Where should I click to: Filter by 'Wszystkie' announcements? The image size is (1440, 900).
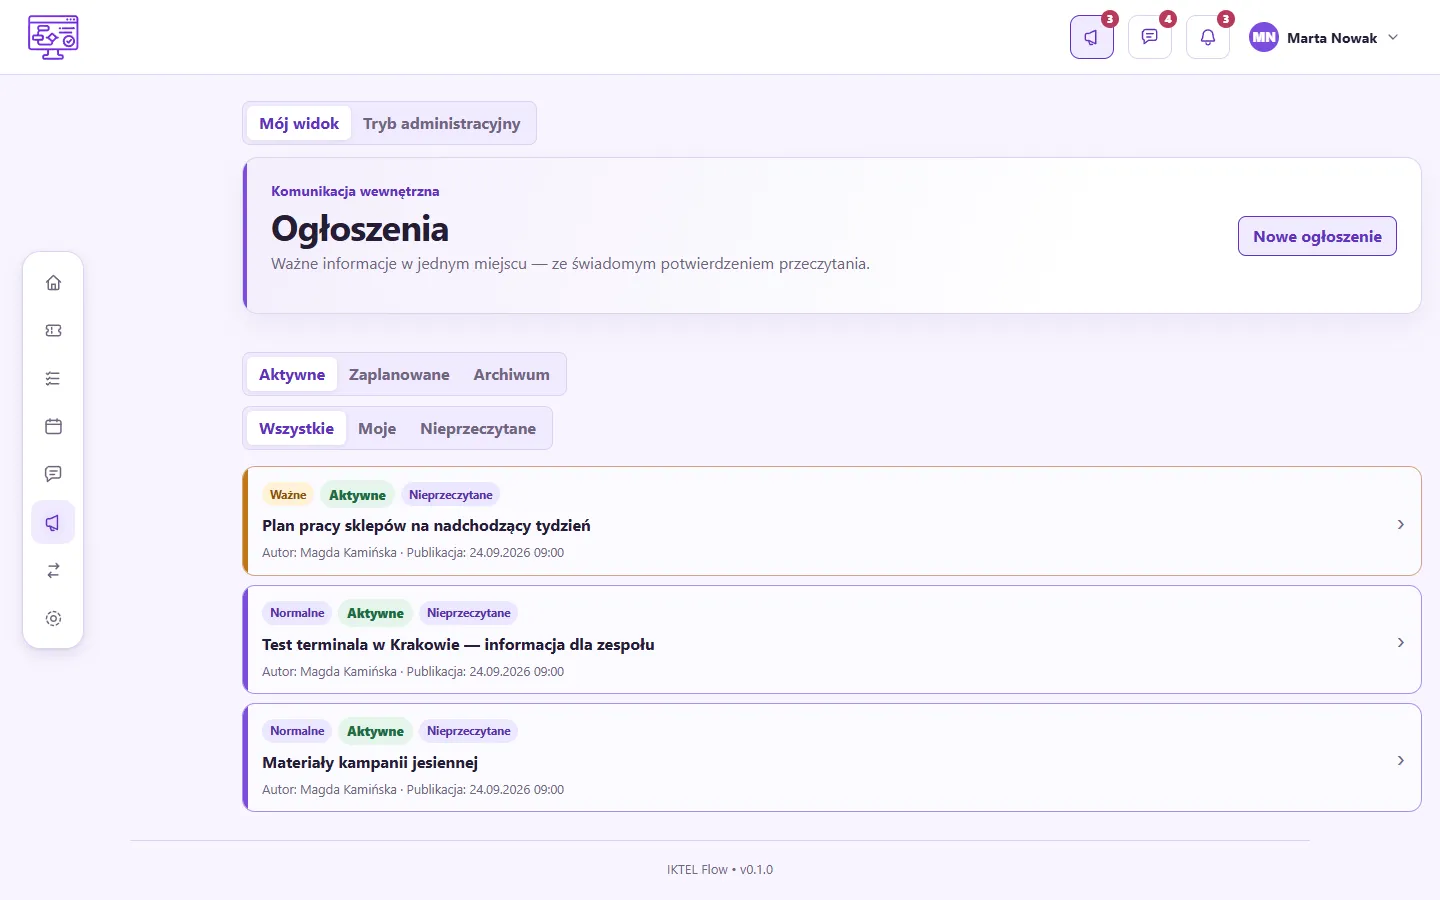[296, 428]
